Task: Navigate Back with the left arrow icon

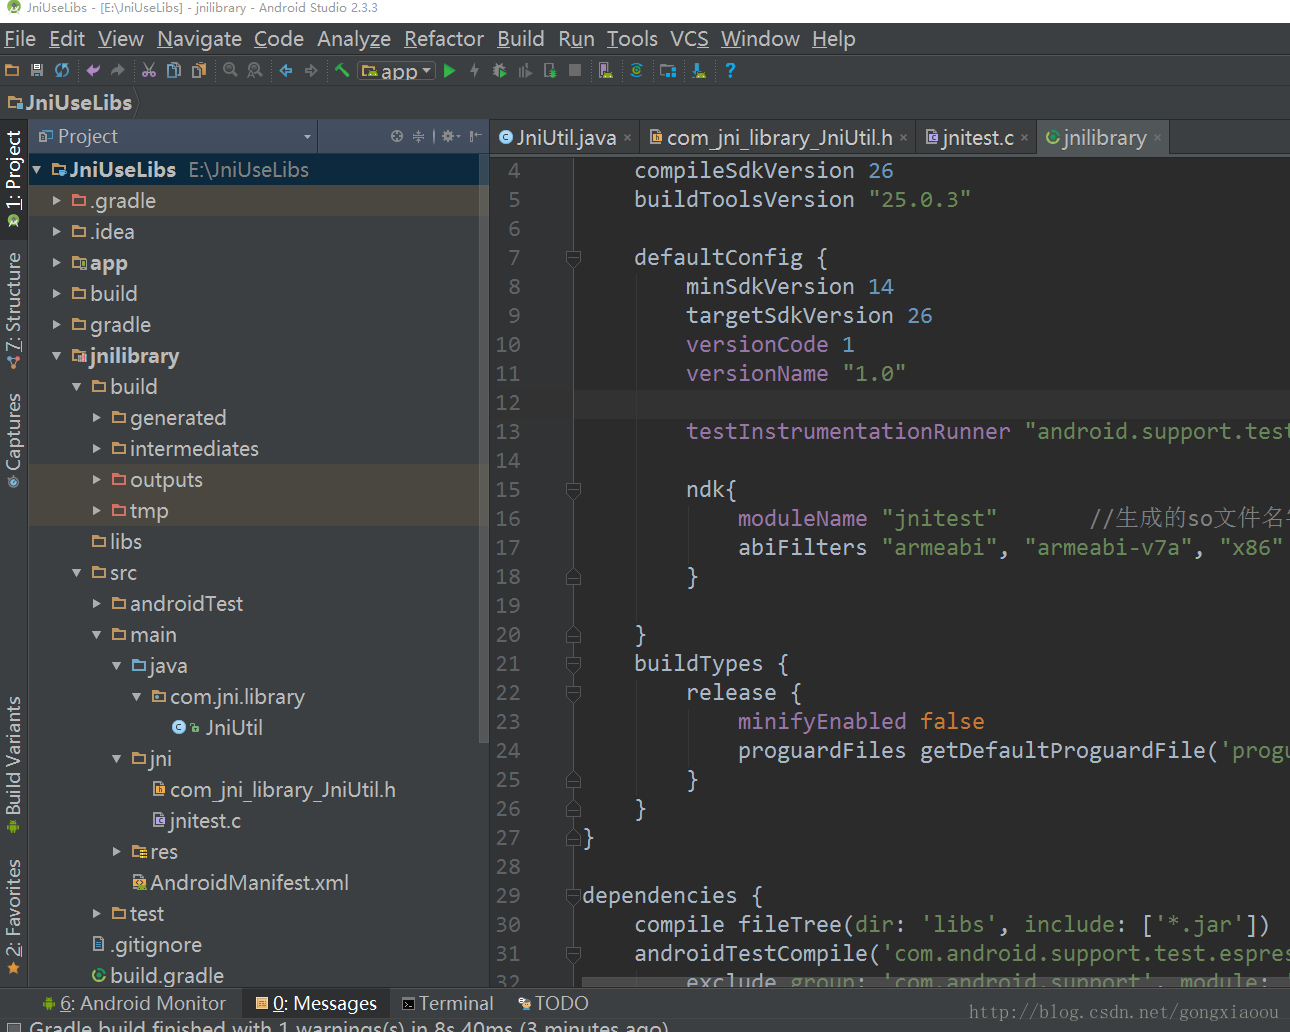Action: (286, 70)
